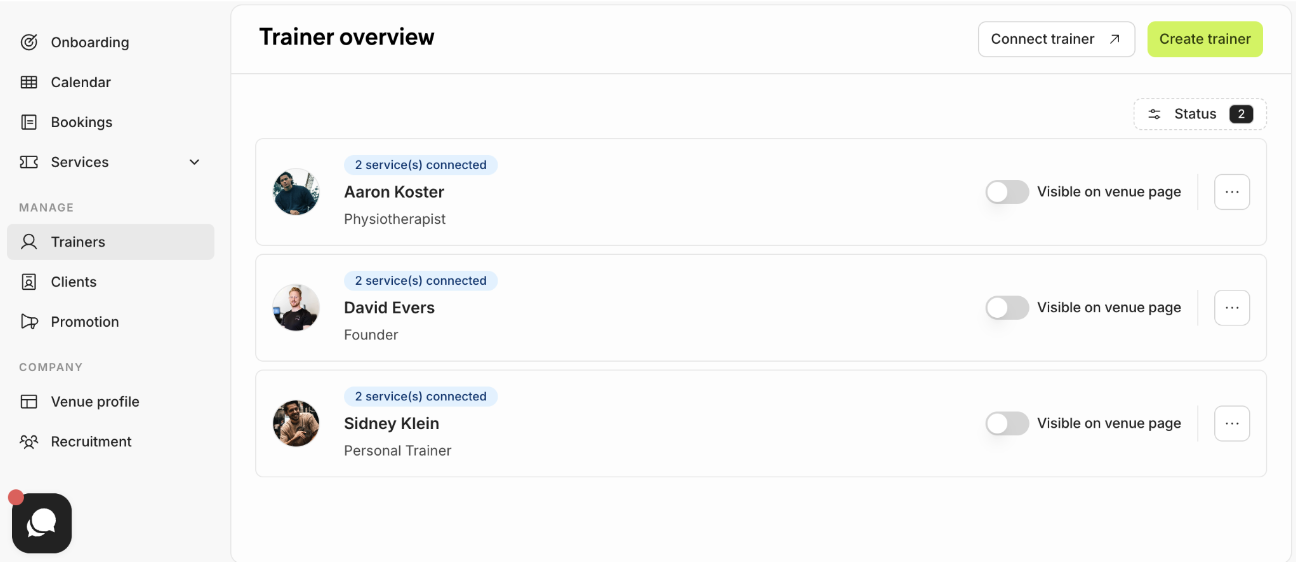The width and height of the screenshot is (1296, 562).
Task: Toggle Sidney Klein's venue page visibility
Action: click(x=1007, y=424)
